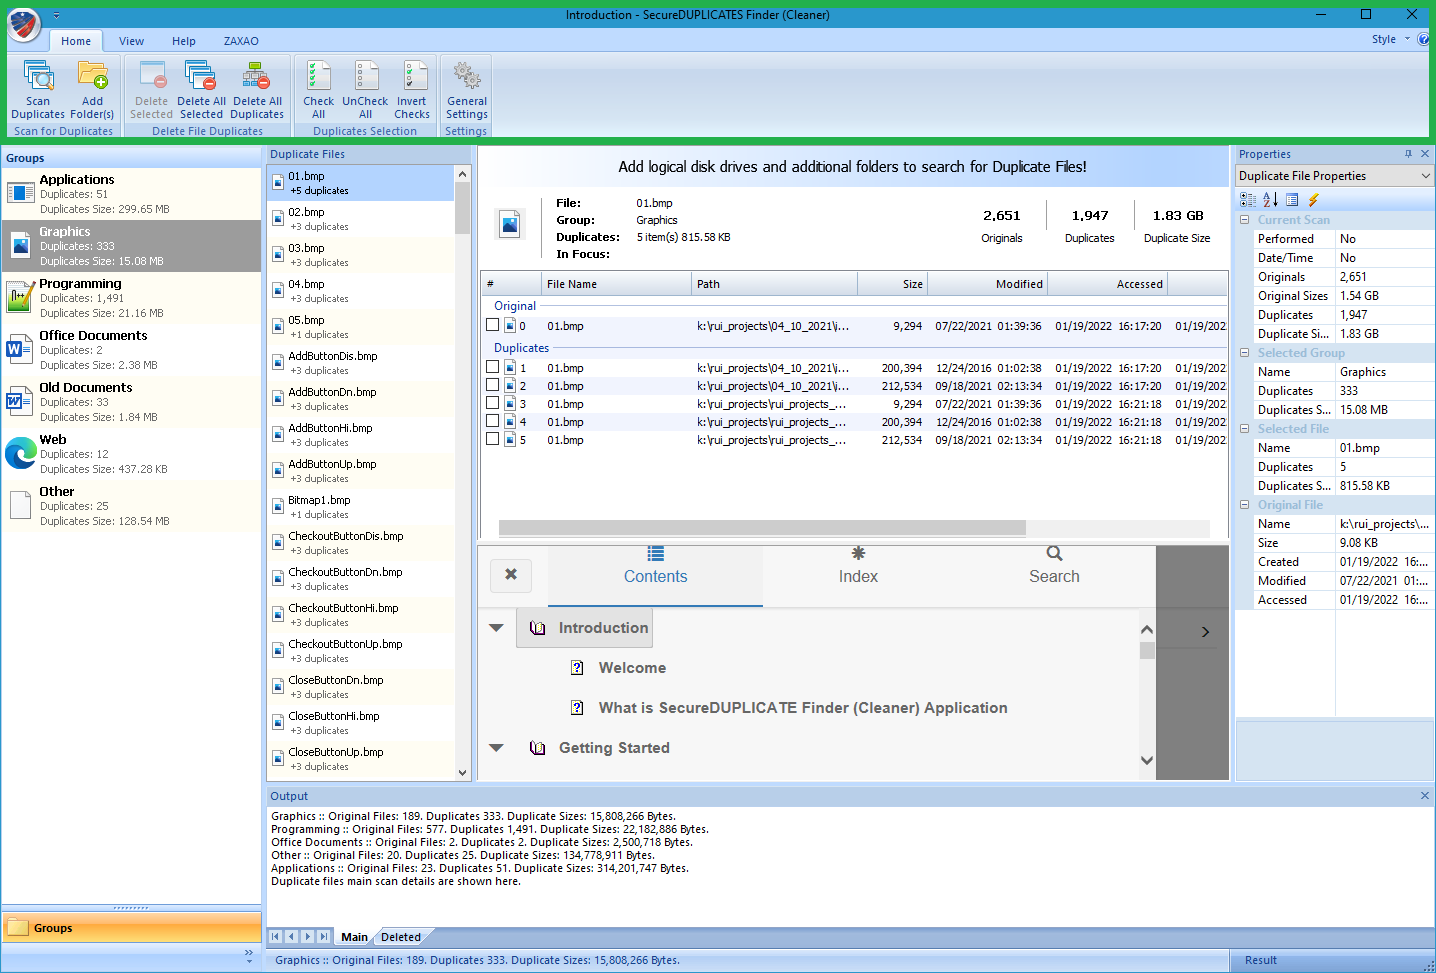This screenshot has width=1436, height=973.
Task: Open the View ribbon tab
Action: [131, 41]
